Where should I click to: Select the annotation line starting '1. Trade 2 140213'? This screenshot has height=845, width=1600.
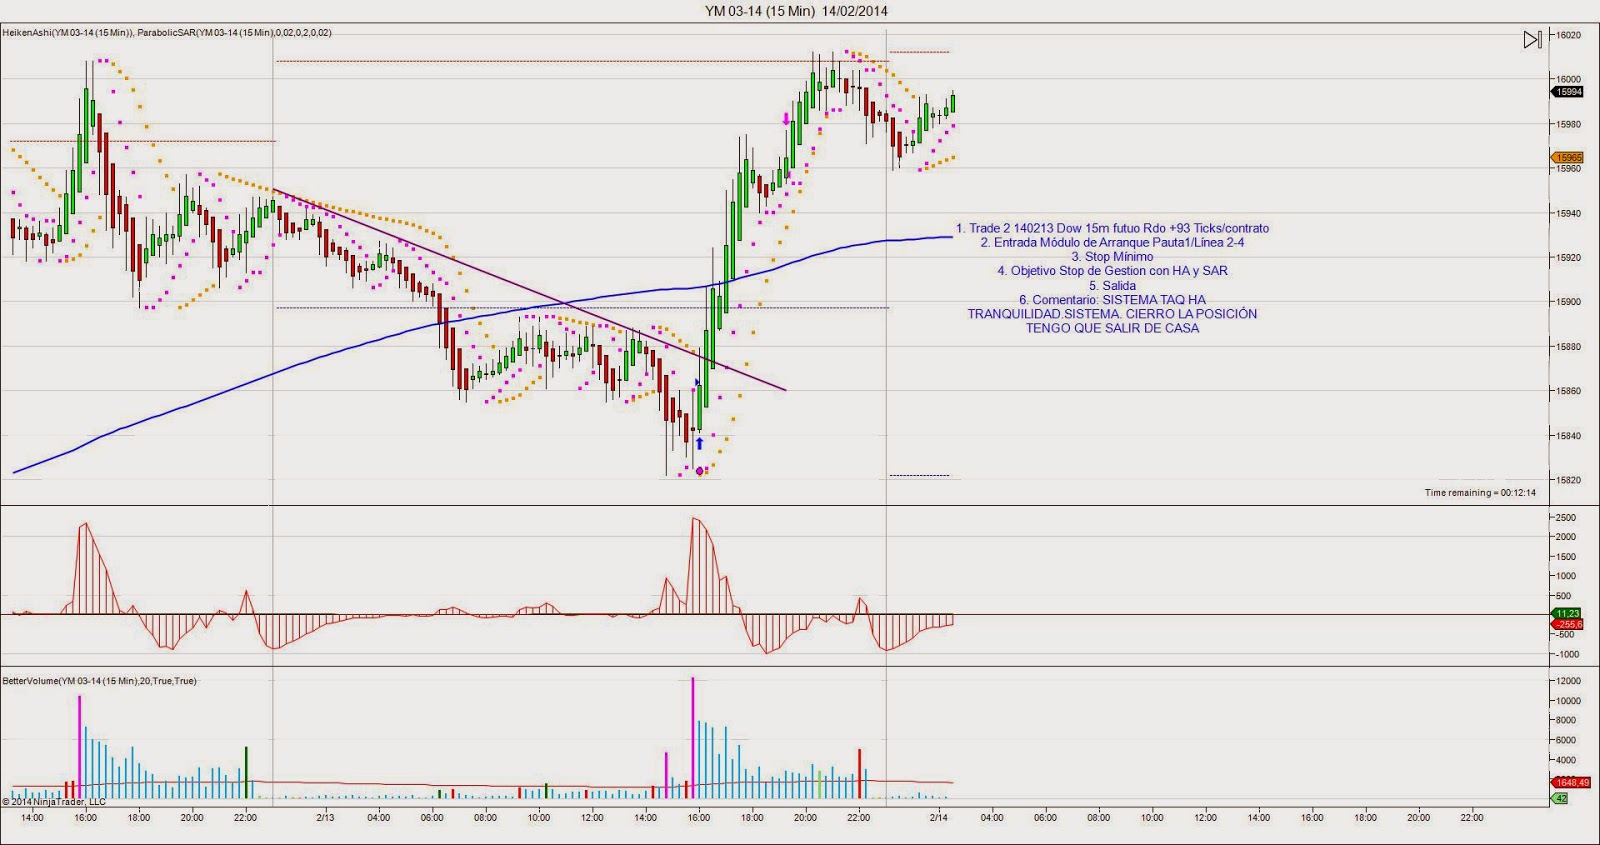coord(1112,228)
